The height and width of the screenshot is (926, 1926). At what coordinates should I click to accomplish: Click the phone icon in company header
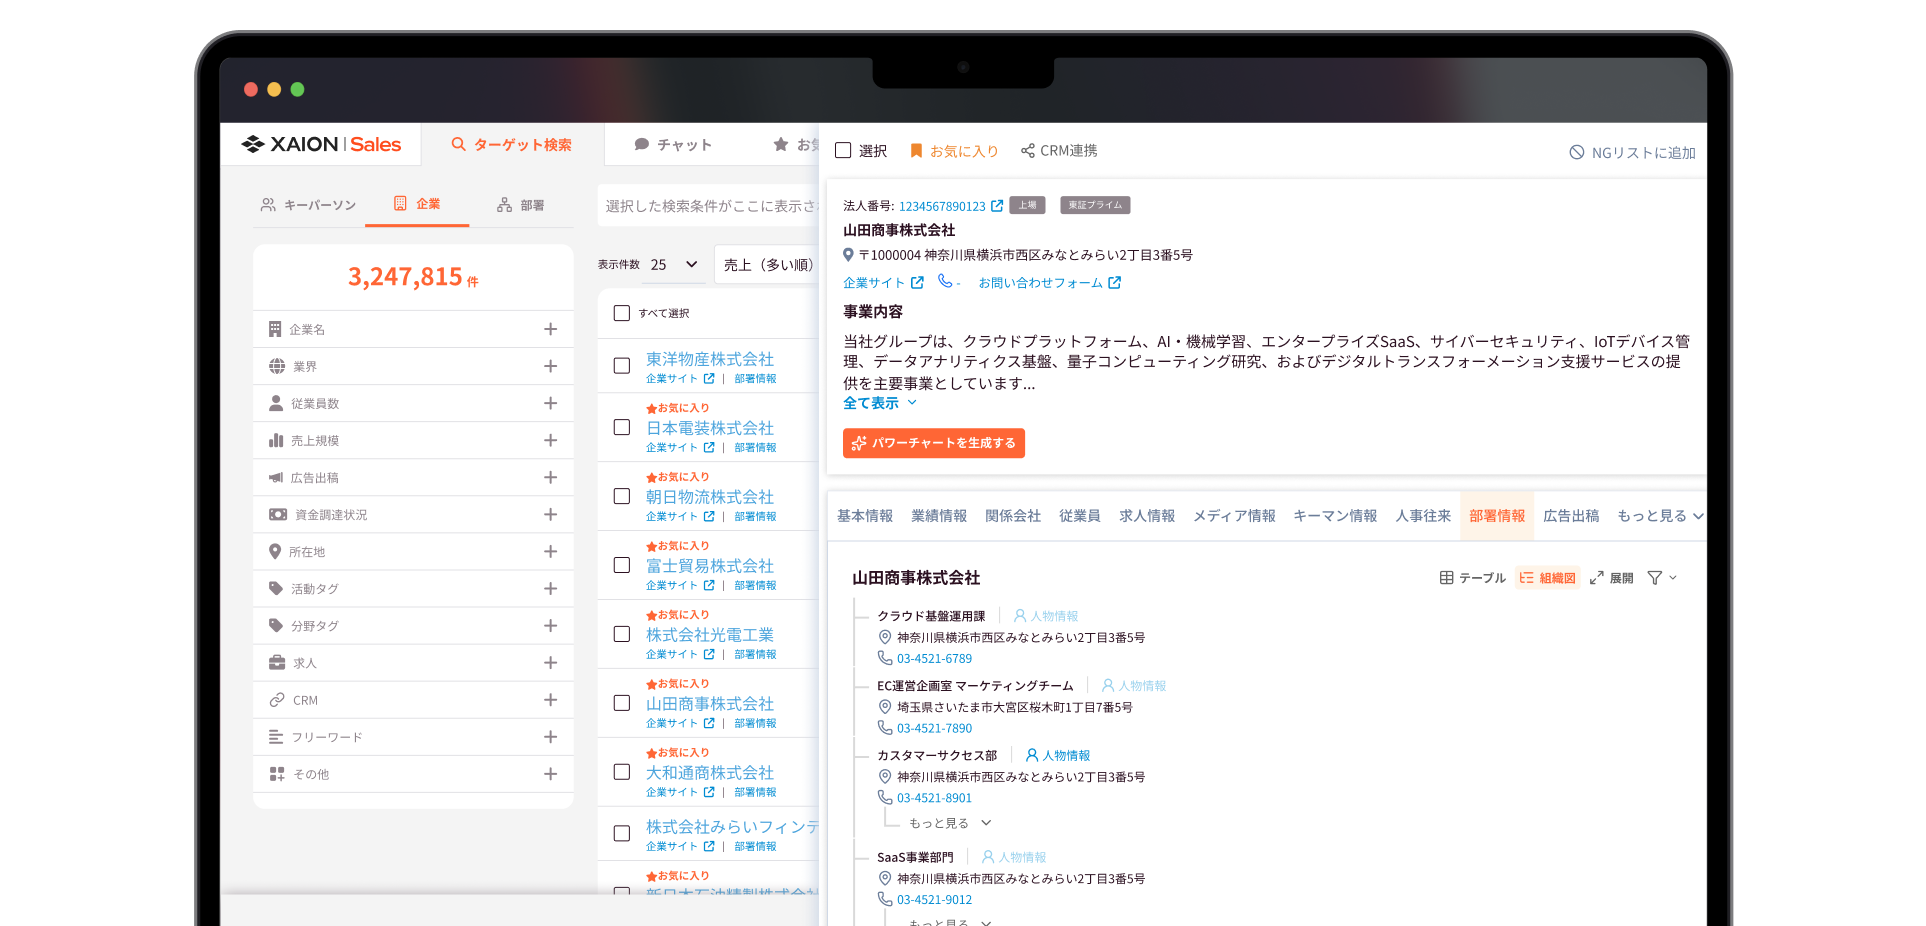(x=944, y=281)
